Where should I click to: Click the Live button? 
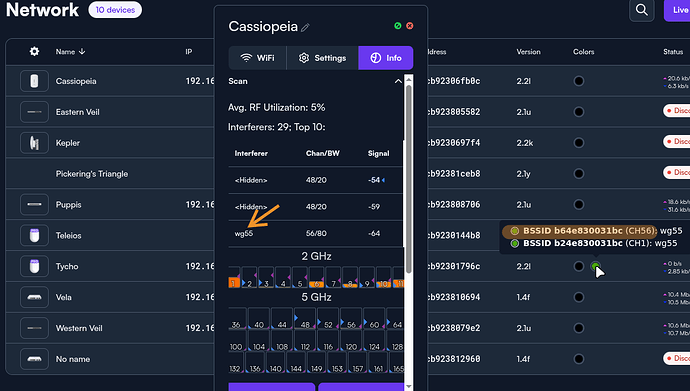tap(678, 10)
